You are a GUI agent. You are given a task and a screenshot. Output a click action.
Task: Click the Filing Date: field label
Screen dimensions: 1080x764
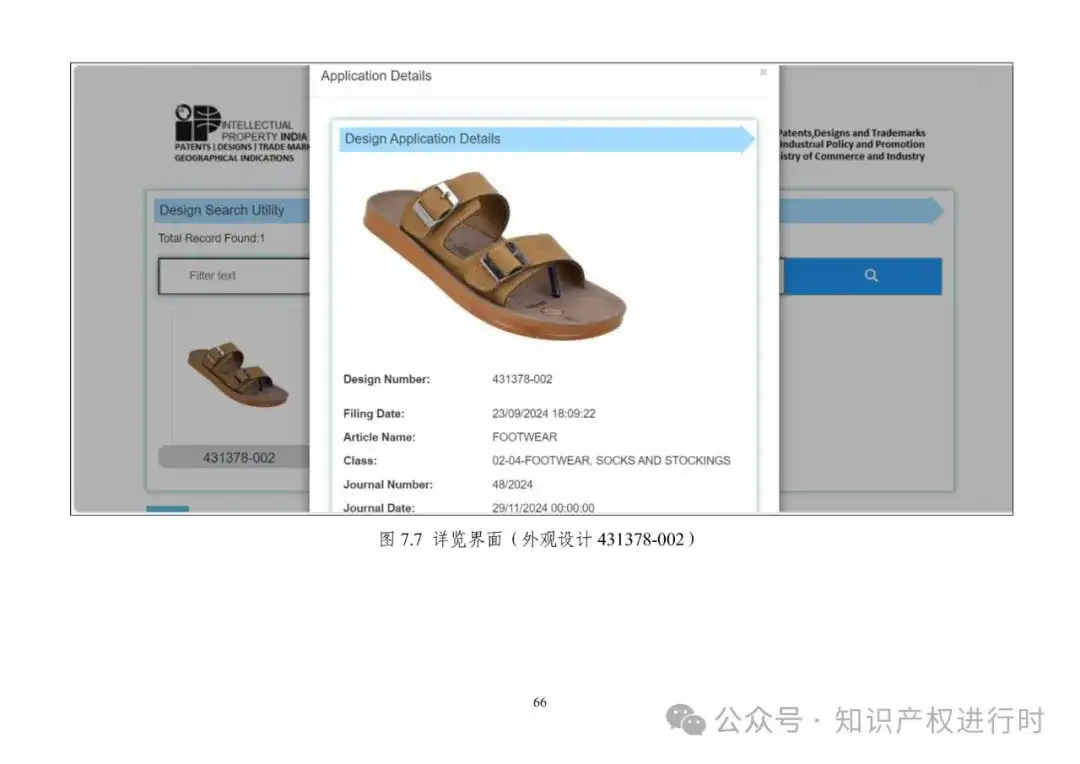(x=374, y=414)
